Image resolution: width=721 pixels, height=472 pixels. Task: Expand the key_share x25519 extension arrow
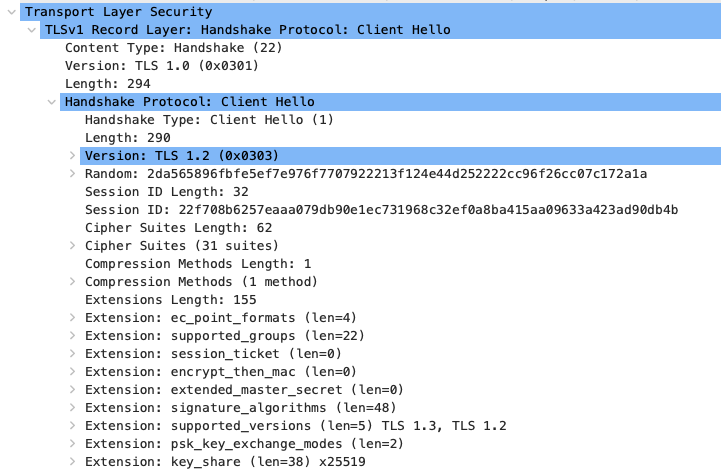click(x=72, y=462)
